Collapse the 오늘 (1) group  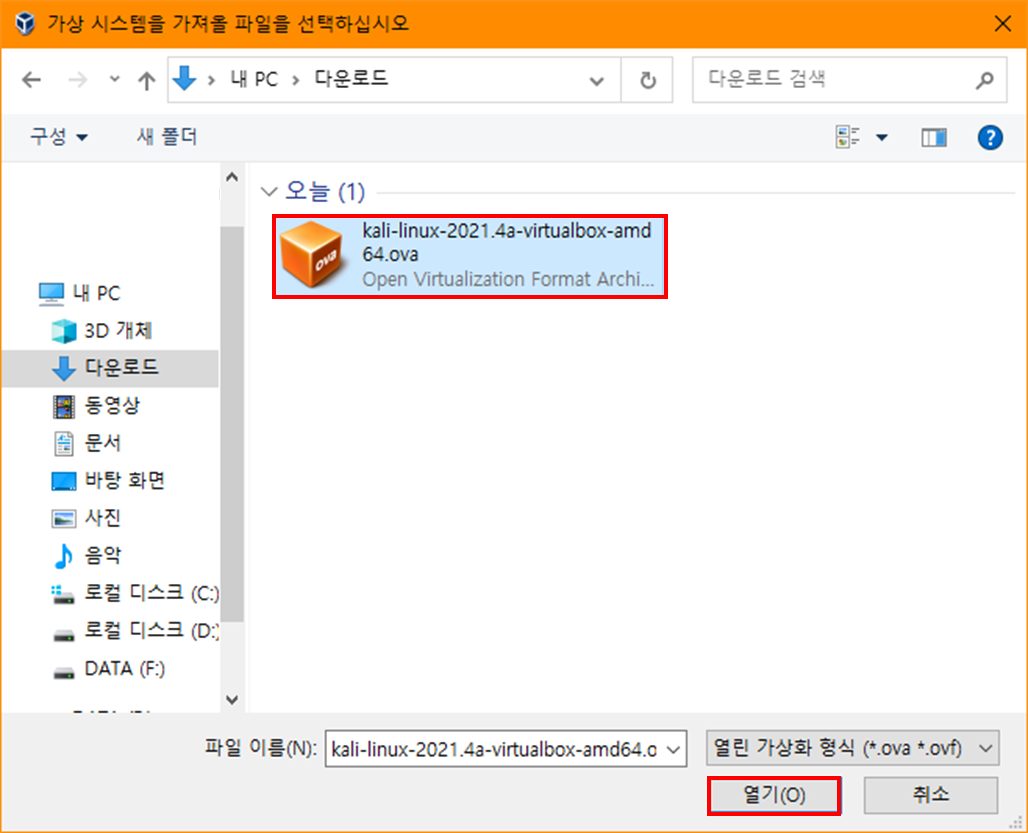coord(268,191)
